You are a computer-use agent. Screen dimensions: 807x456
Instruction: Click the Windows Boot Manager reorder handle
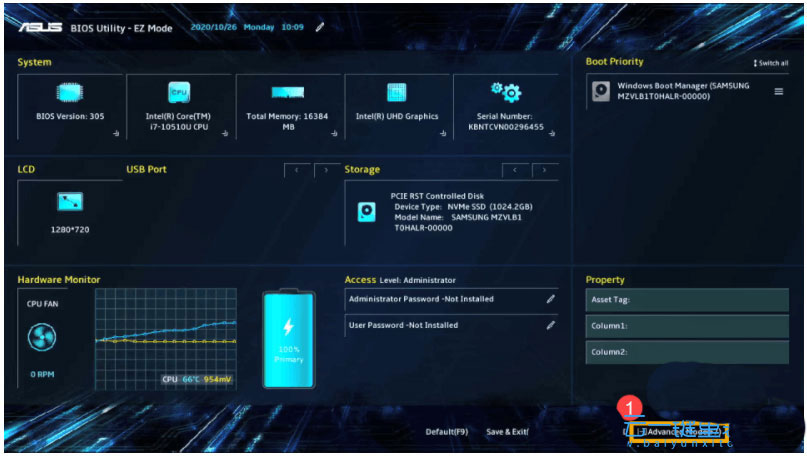click(x=779, y=92)
